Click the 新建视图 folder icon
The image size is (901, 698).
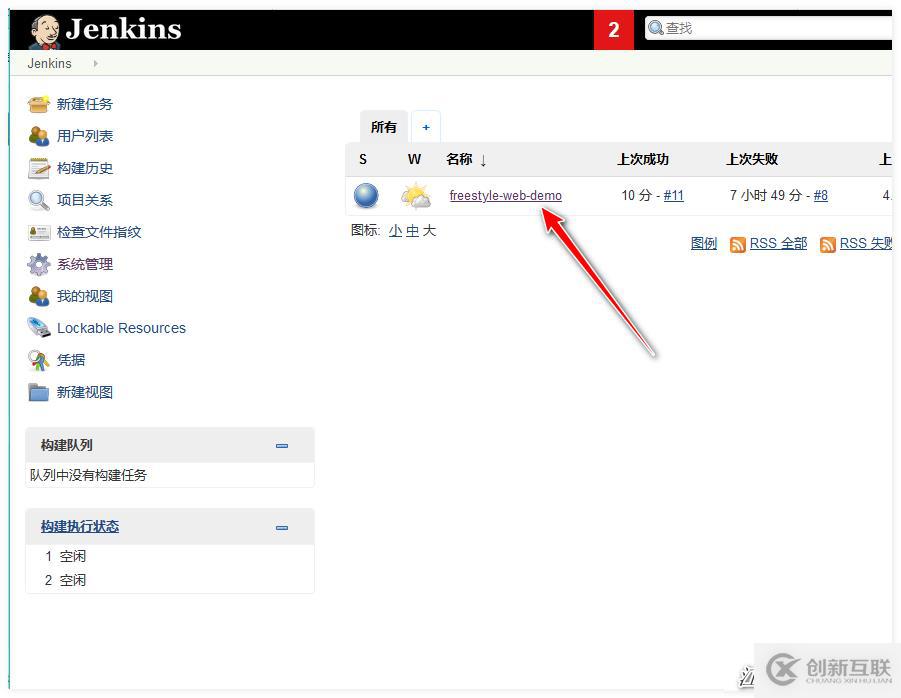pyautogui.click(x=38, y=392)
